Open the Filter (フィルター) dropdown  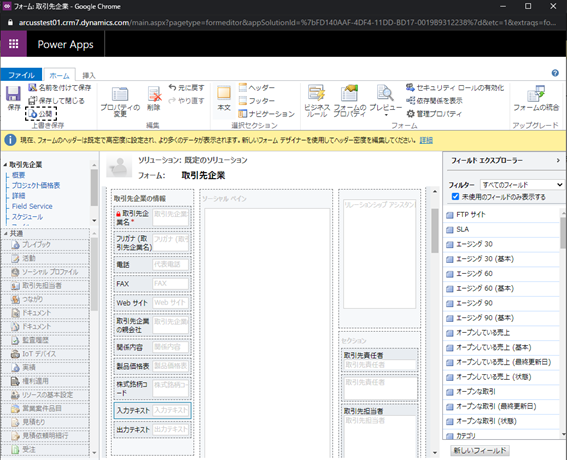point(522,185)
